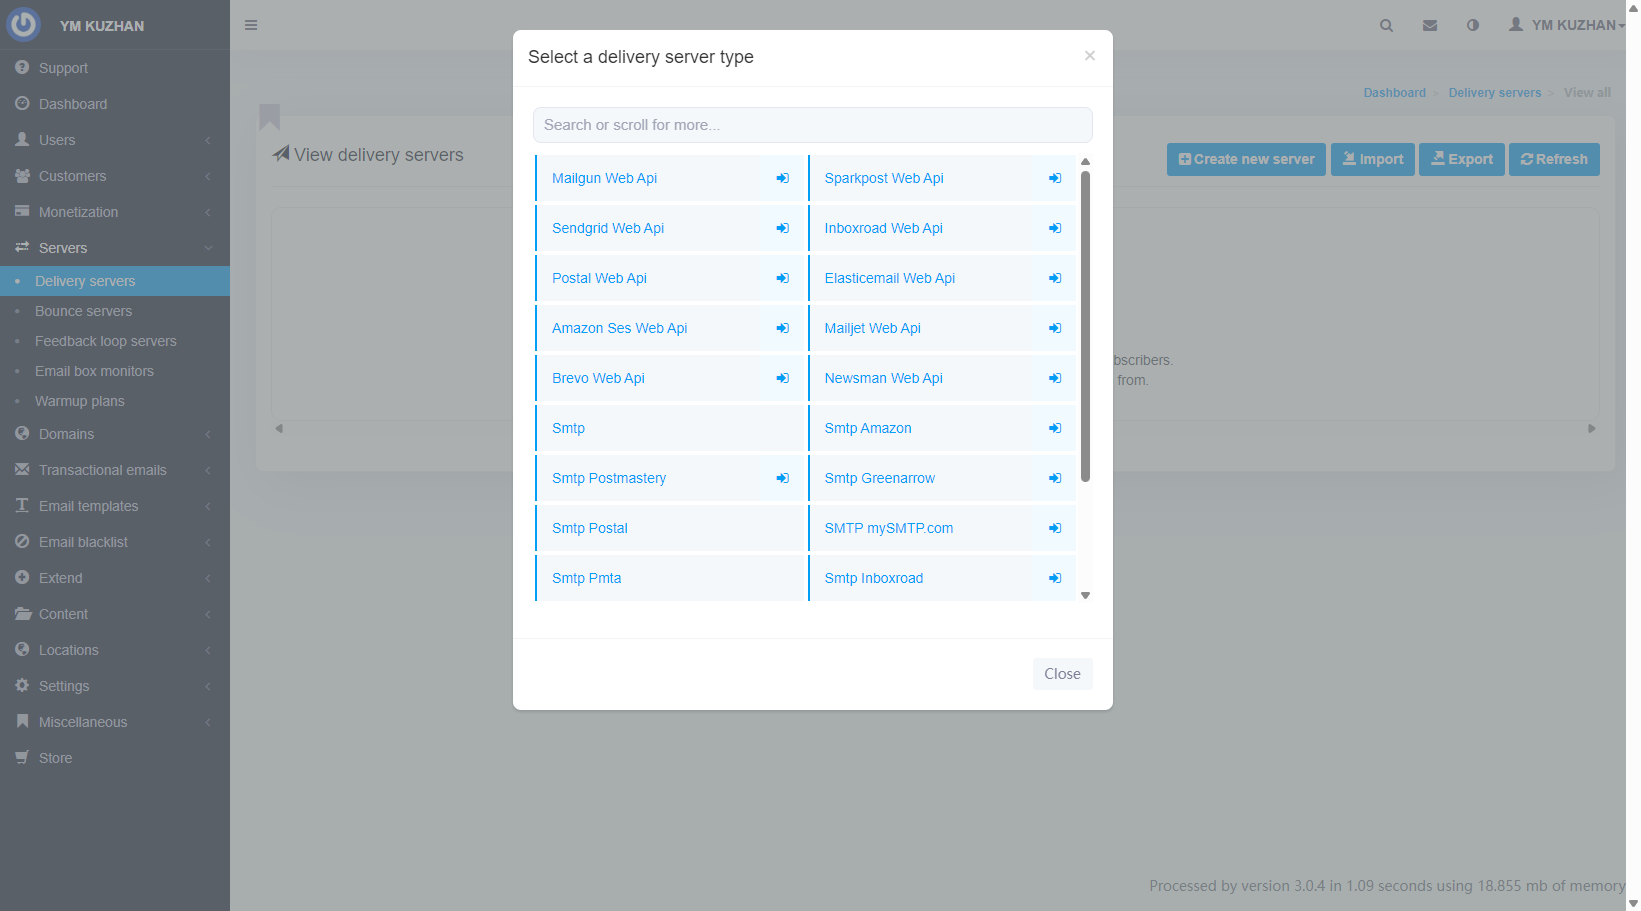
Task: Click the arrow icon beside Mailjet Web Api
Action: point(1055,328)
